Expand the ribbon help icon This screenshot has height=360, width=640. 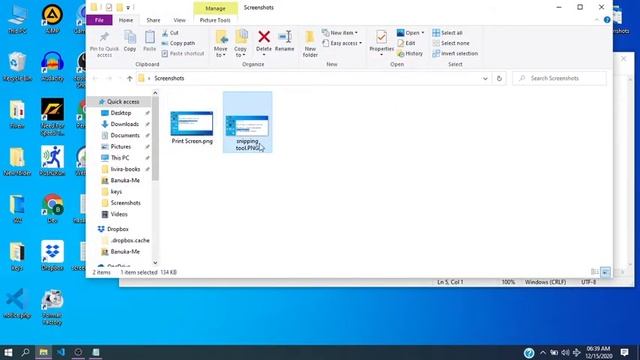click(607, 20)
